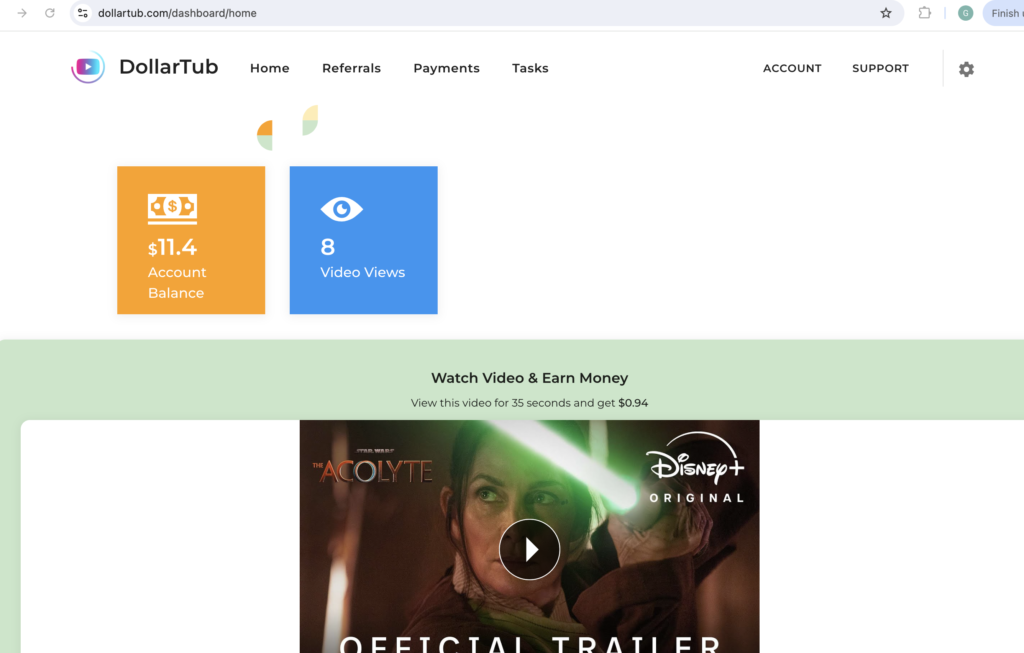Viewport: 1024px width, 653px height.
Task: Open the browser extensions puzzle icon
Action: coord(924,13)
